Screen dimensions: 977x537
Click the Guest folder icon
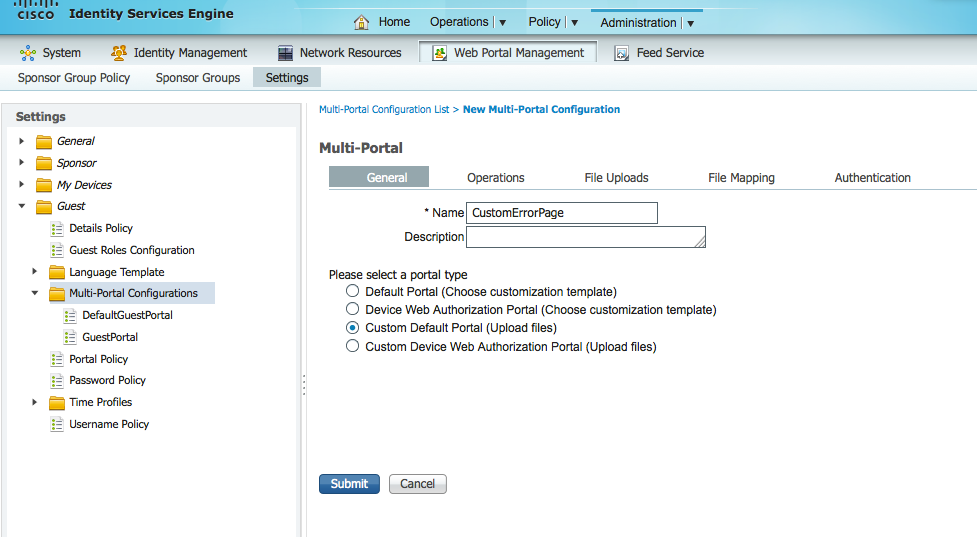pos(44,207)
